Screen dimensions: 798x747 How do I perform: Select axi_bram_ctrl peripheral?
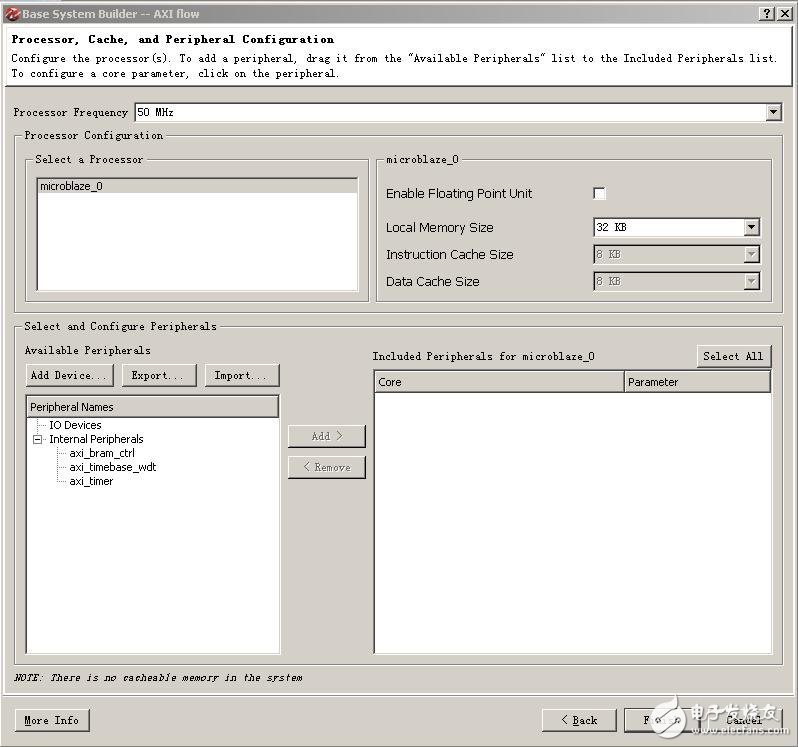pyautogui.click(x=102, y=453)
